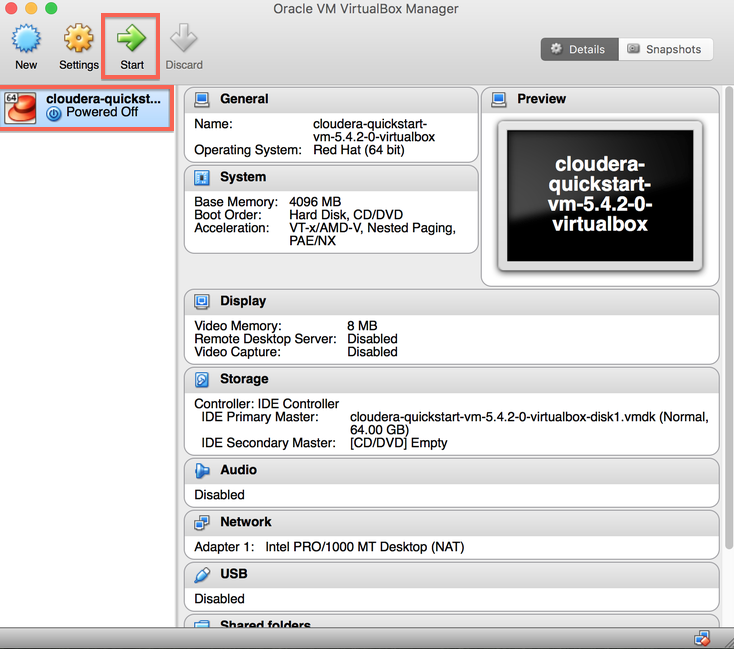This screenshot has height=649, width=734.
Task: Click the Discard toolbar icon
Action: pyautogui.click(x=184, y=38)
